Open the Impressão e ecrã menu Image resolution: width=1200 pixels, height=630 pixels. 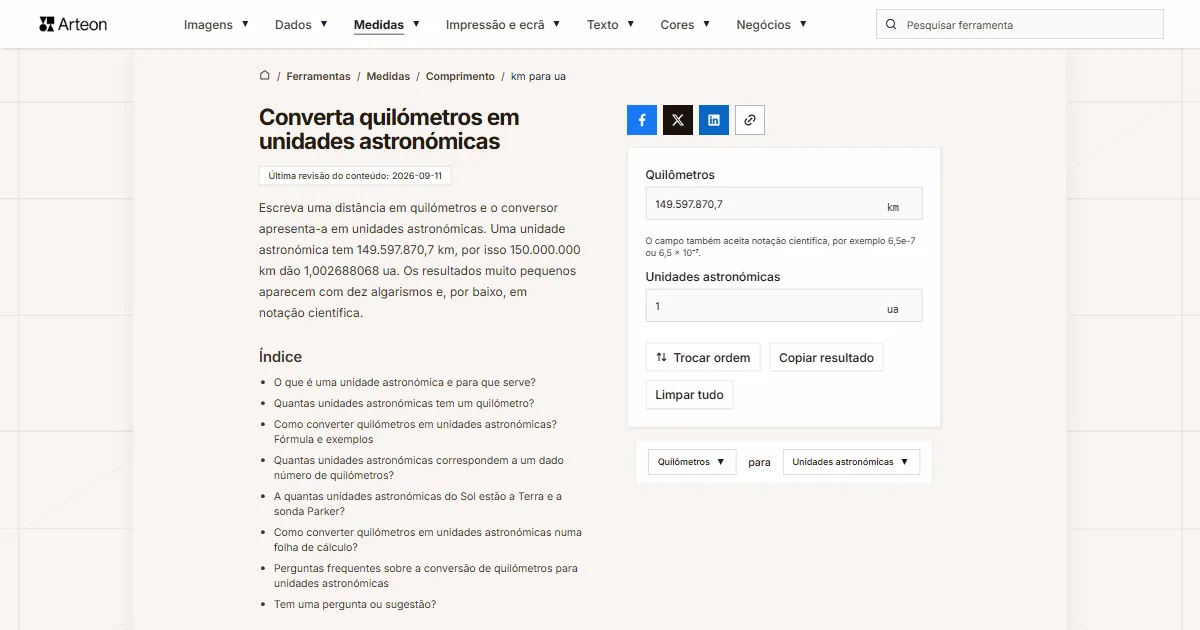503,25
